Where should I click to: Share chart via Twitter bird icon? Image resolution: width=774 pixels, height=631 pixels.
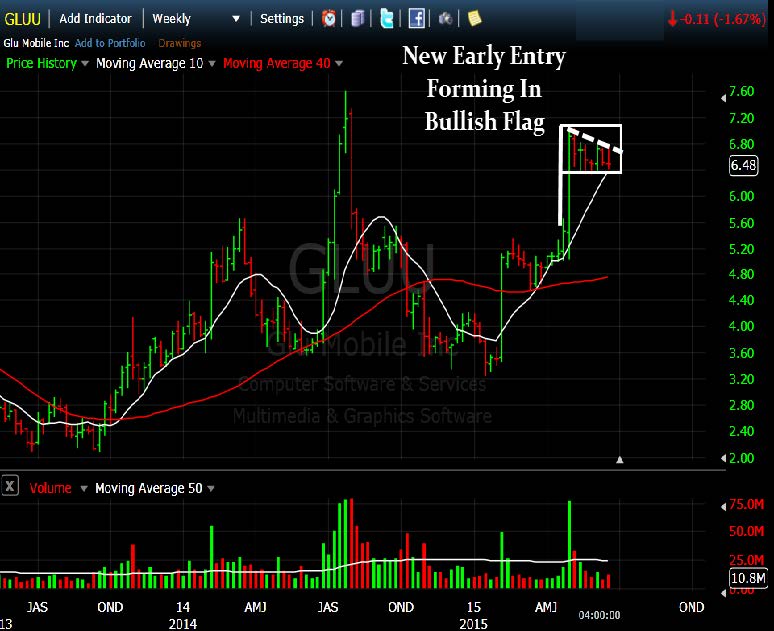(x=387, y=19)
